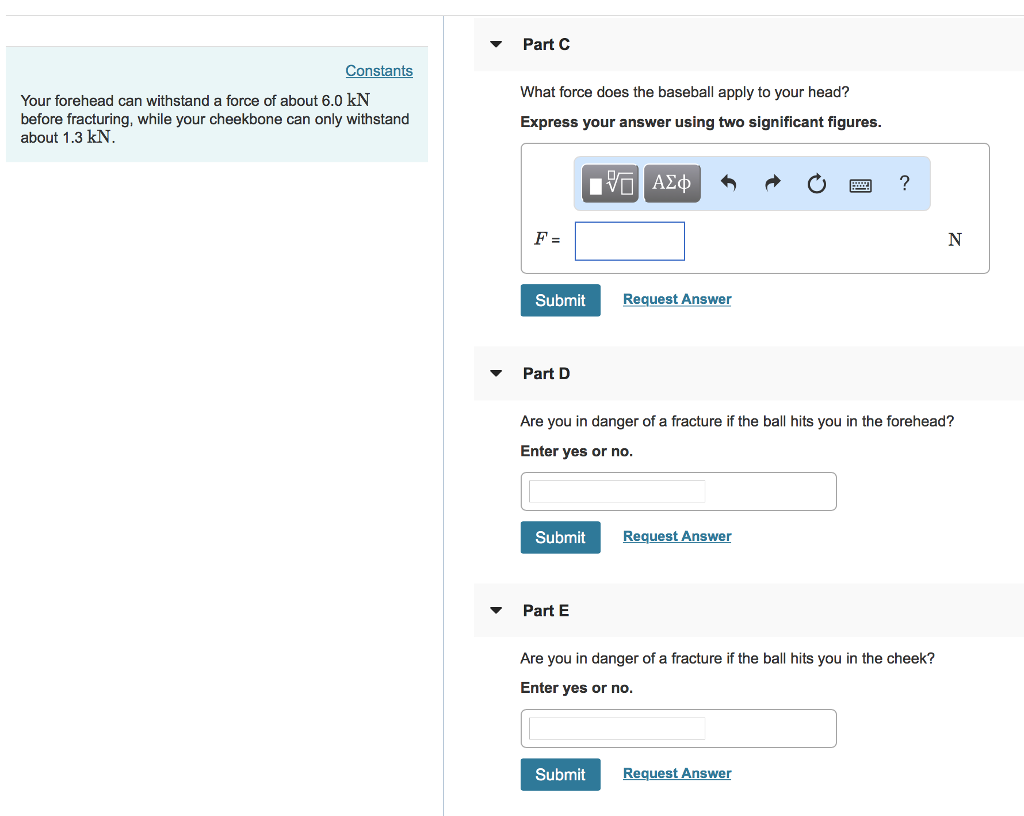The image size is (1024, 816).
Task: Click the F = answer input box
Action: [x=630, y=241]
